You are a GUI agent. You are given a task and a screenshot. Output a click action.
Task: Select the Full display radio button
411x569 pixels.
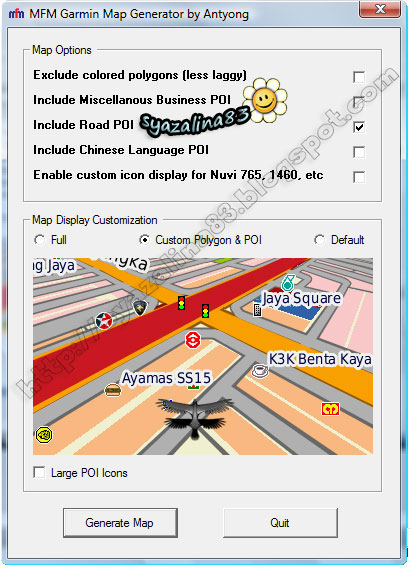pyautogui.click(x=40, y=240)
